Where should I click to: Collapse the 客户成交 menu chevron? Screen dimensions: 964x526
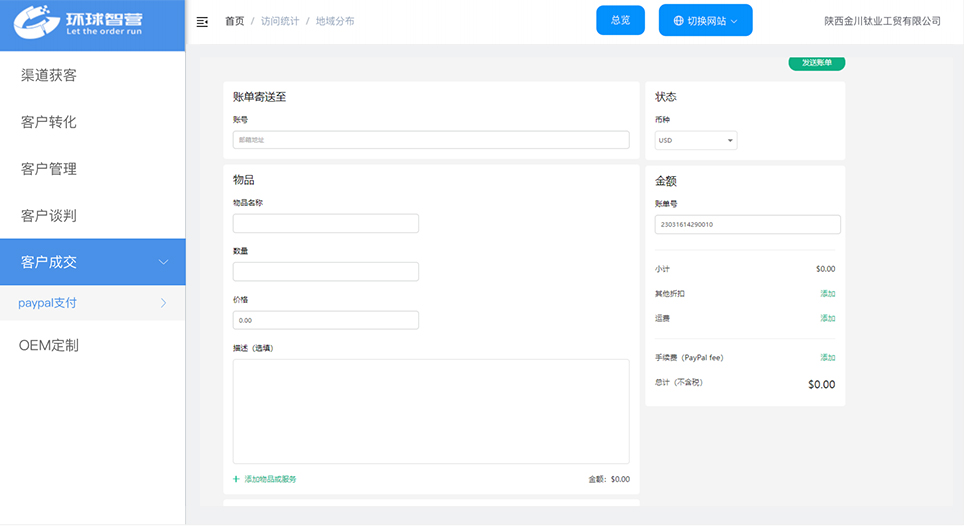[163, 262]
